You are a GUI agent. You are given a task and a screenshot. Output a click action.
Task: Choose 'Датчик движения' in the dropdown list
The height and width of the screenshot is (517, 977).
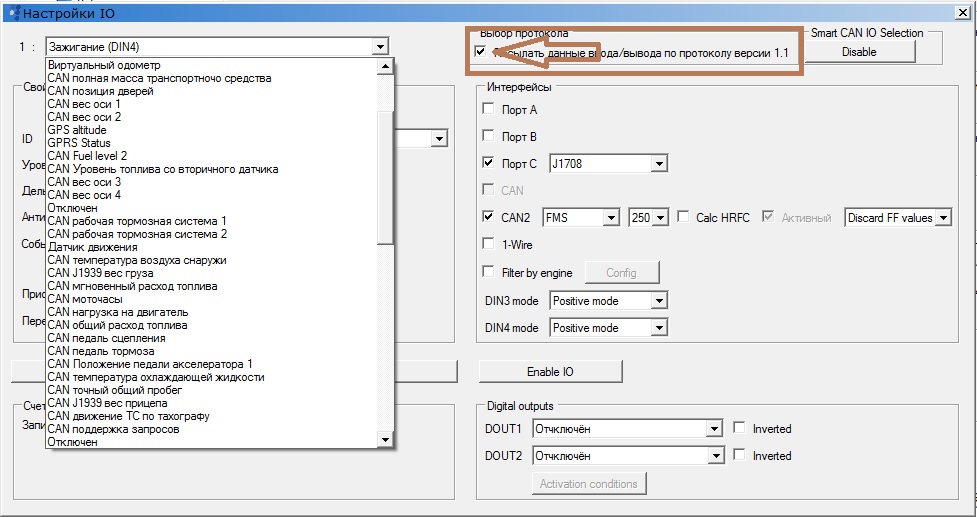click(x=92, y=247)
